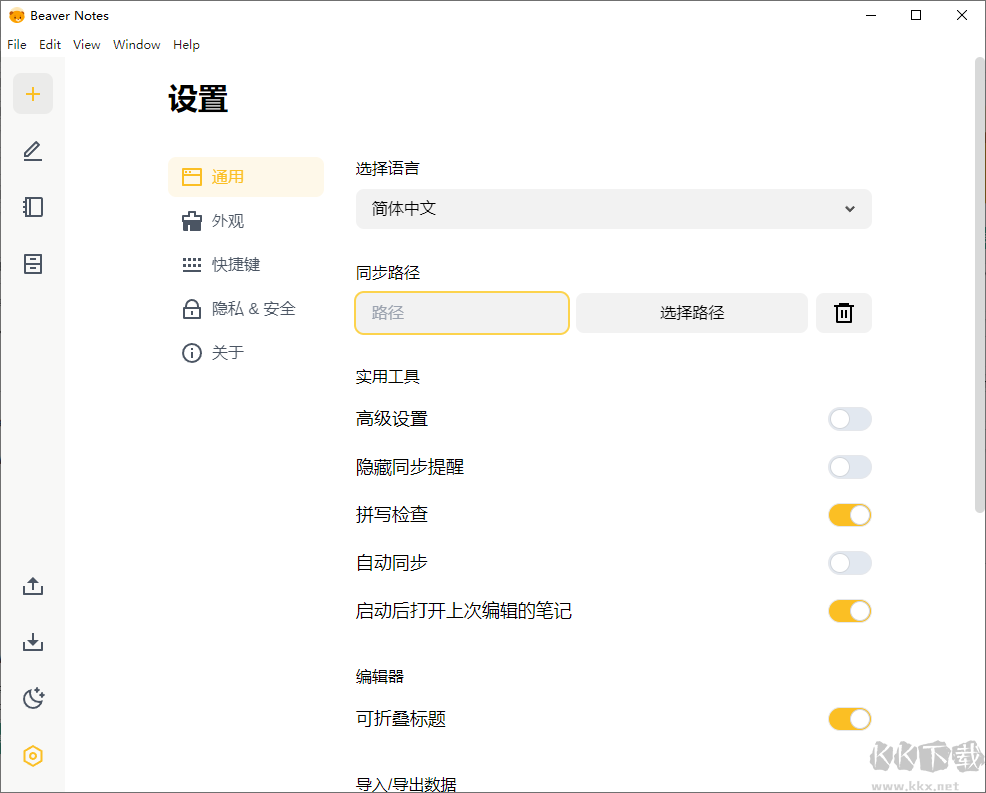Open the notebook icon in the sidebar
Viewport: 986px width, 793px height.
click(33, 207)
